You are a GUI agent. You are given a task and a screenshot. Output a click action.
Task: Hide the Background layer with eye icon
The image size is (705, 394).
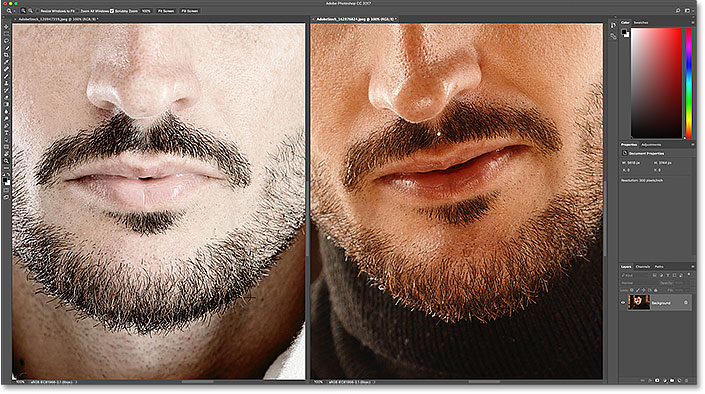click(623, 303)
